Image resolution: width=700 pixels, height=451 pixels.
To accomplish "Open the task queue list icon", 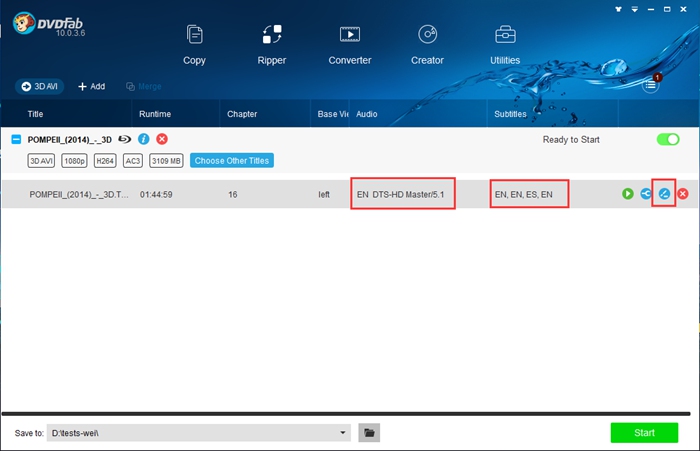I will (651, 86).
